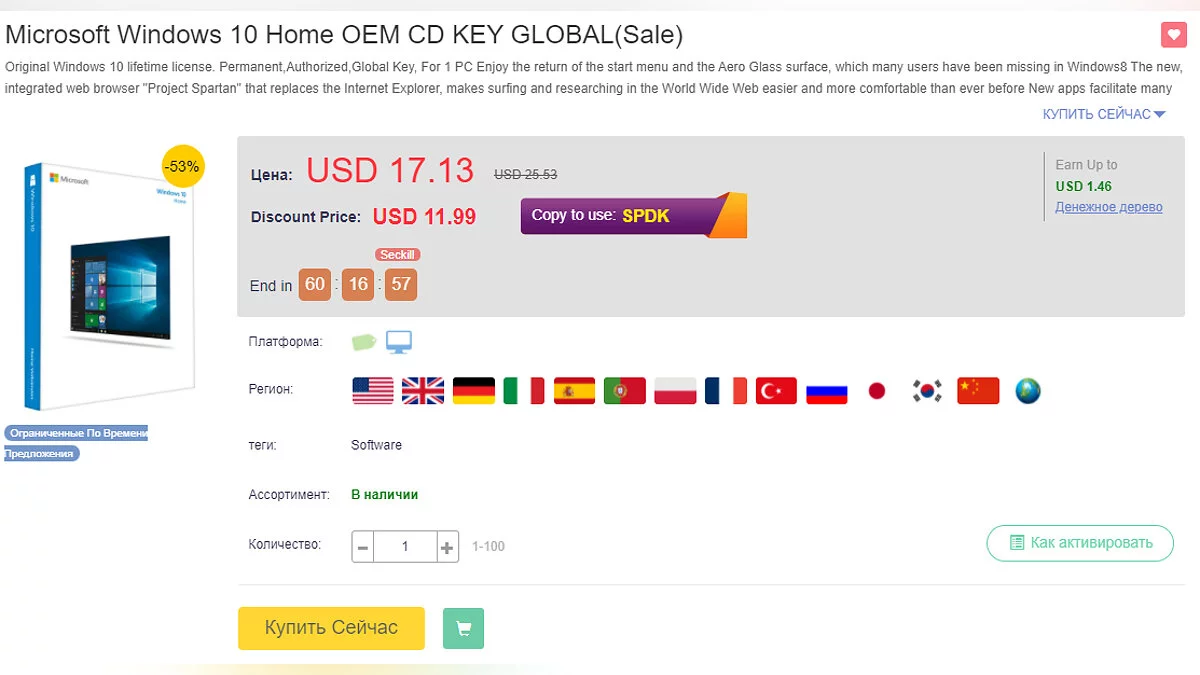
Task: Select the Turkish flag region
Action: 776,390
